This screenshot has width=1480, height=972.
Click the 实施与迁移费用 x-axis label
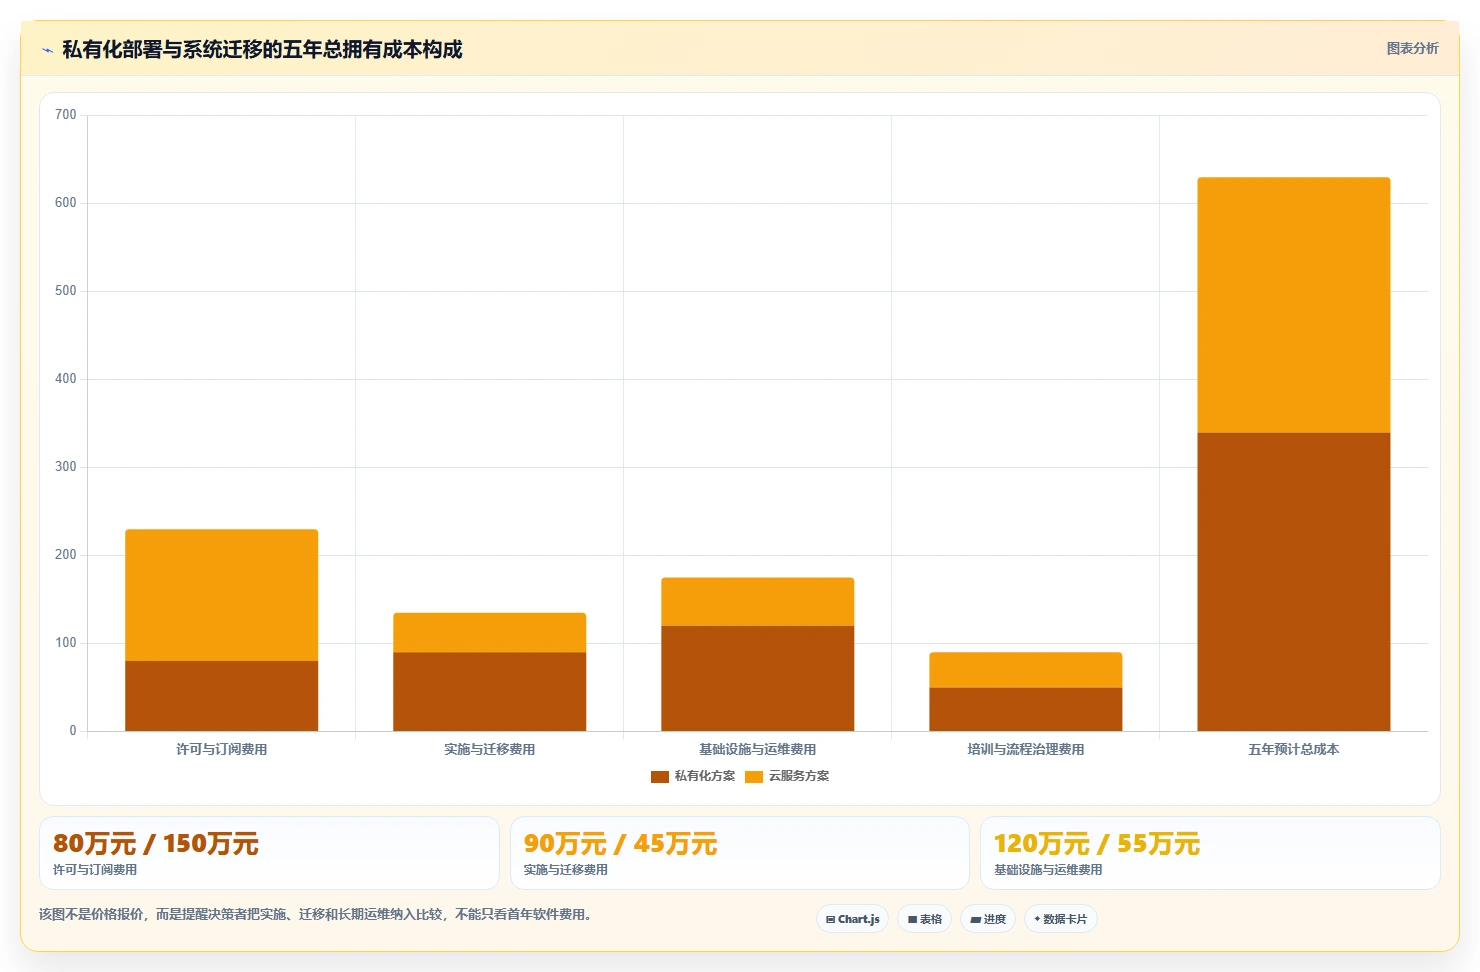(490, 749)
